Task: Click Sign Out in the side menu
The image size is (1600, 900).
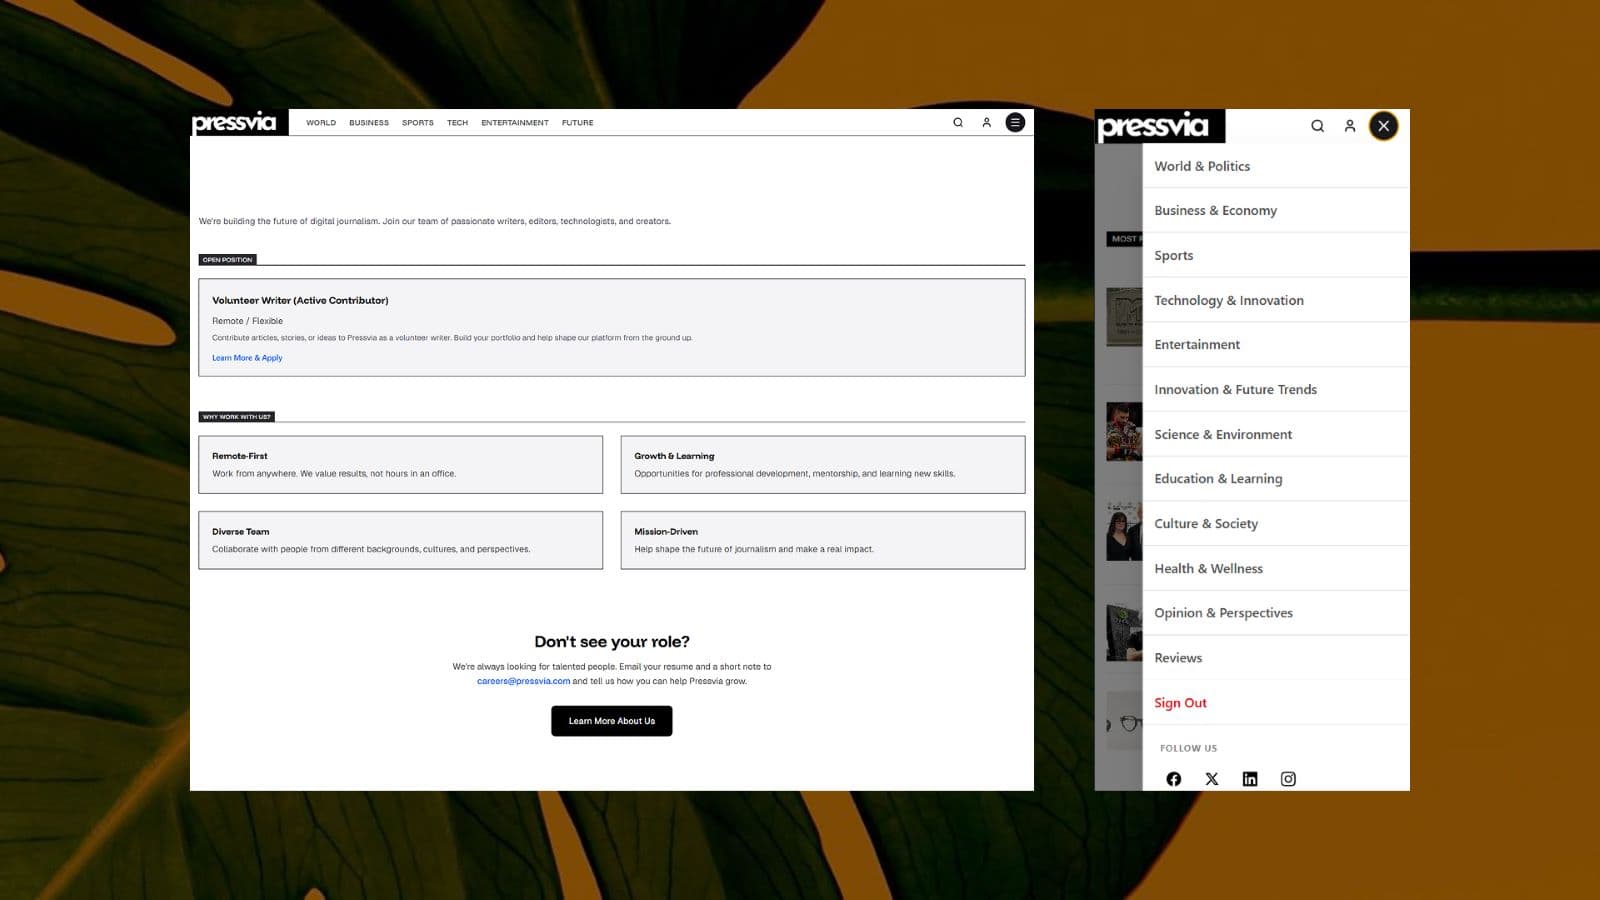Action: click(x=1180, y=703)
